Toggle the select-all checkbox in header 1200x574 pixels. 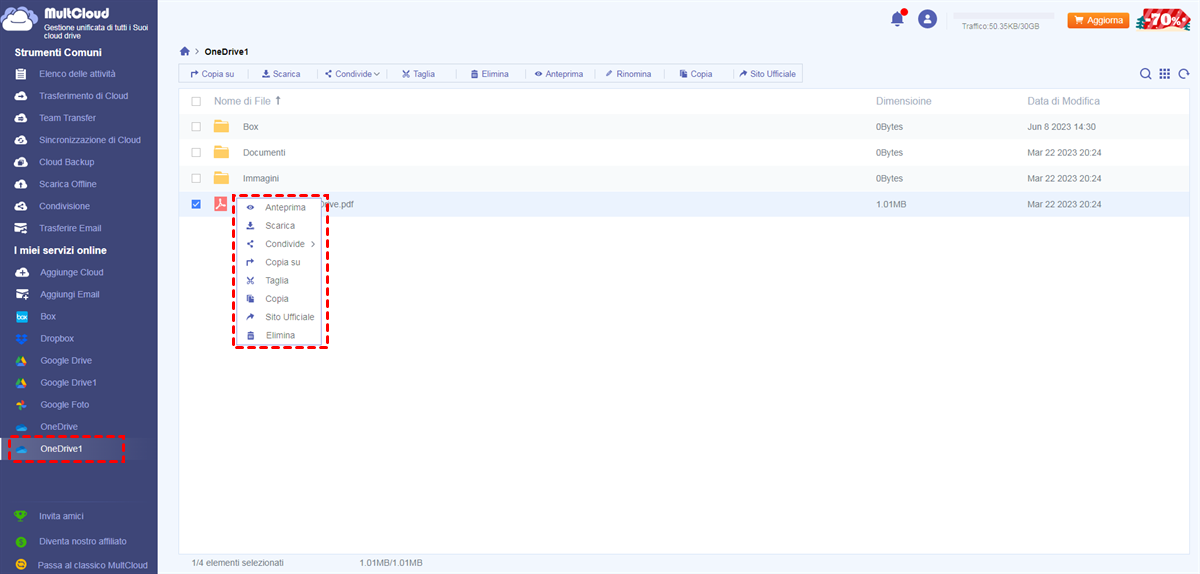click(196, 101)
